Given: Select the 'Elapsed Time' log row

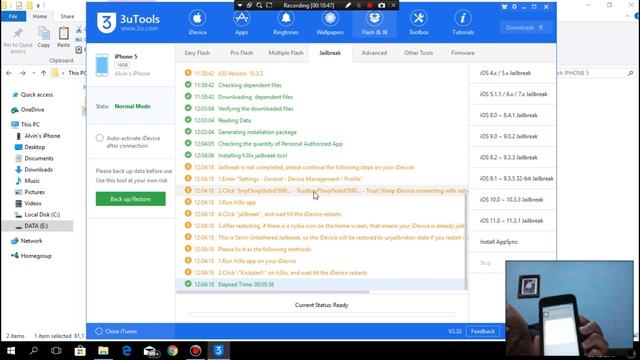Looking at the screenshot, I should [320, 284].
